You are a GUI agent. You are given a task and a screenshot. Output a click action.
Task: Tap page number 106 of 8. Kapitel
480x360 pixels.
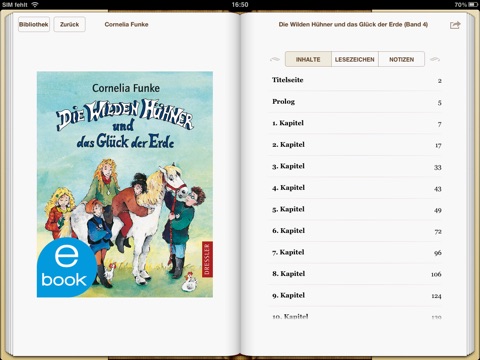(x=436, y=274)
